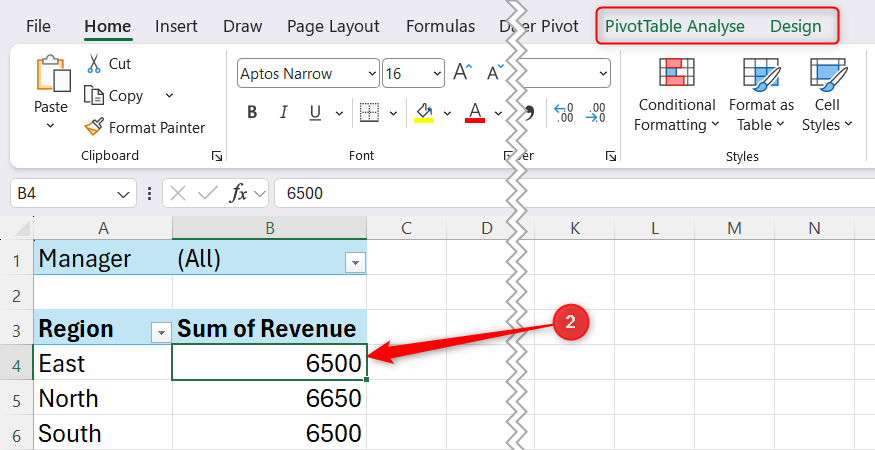Open the Paste options arrow
Image resolution: width=875 pixels, height=450 pixels.
[x=50, y=126]
